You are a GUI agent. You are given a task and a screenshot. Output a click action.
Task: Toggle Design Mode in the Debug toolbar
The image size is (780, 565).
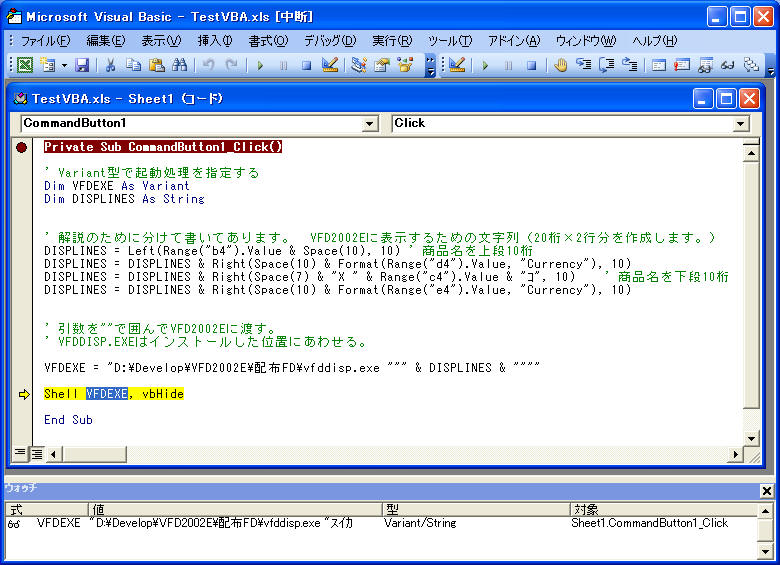coord(457,65)
